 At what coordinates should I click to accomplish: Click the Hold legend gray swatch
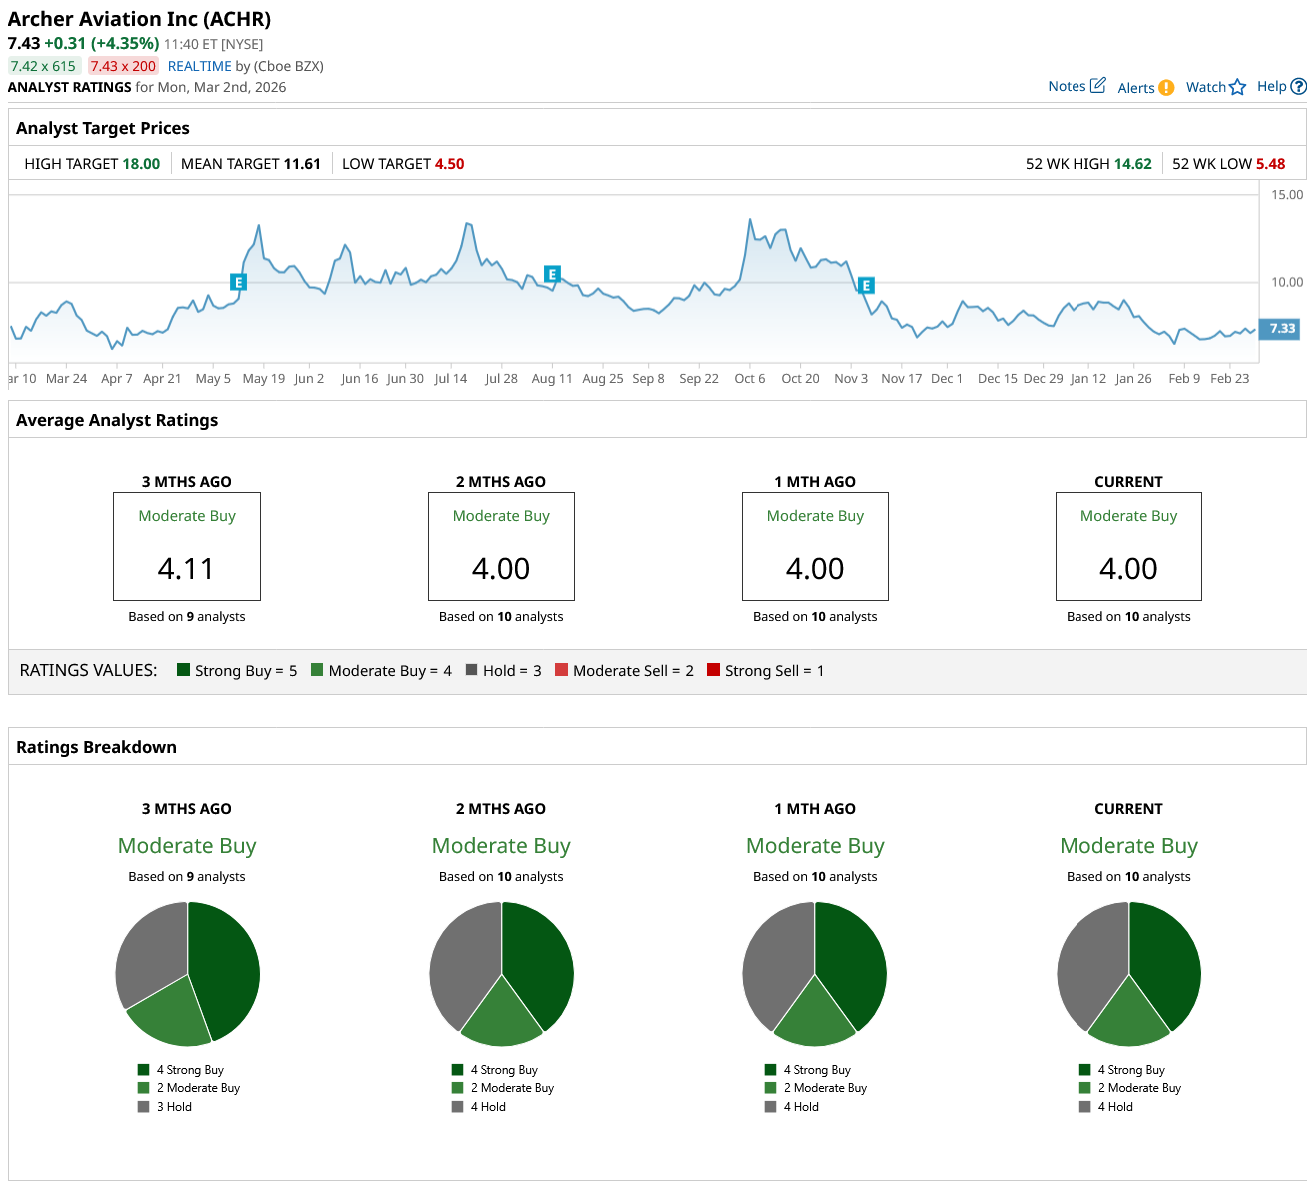[471, 670]
